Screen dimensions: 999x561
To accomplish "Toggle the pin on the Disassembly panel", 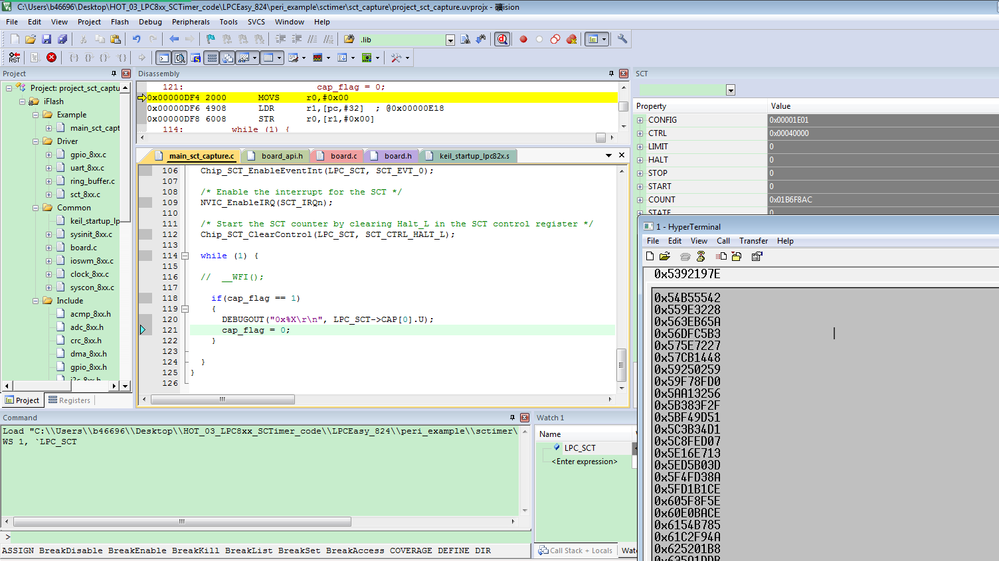I will pyautogui.click(x=611, y=74).
